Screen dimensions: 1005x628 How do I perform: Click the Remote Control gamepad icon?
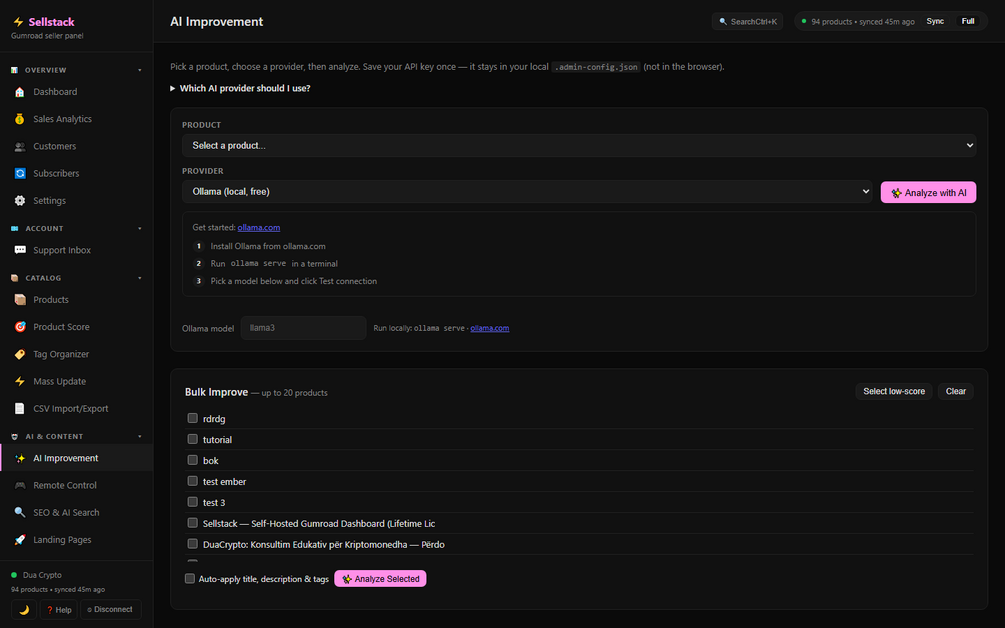tap(20, 486)
